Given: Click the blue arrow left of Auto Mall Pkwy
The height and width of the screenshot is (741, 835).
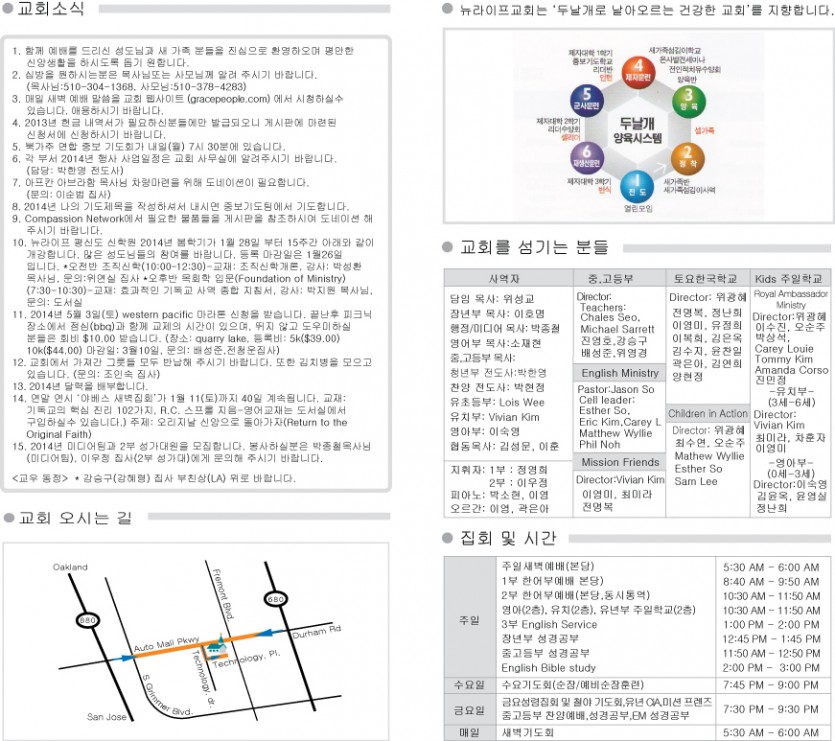Looking at the screenshot, I should point(122,658).
